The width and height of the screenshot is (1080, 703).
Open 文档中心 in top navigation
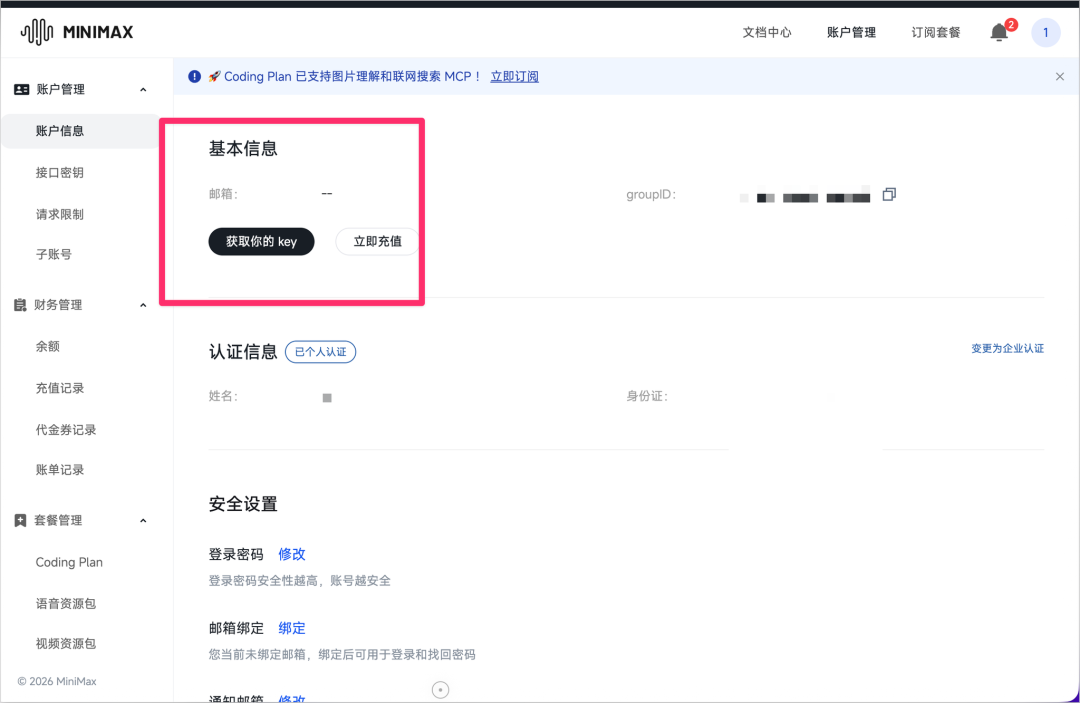(x=767, y=32)
